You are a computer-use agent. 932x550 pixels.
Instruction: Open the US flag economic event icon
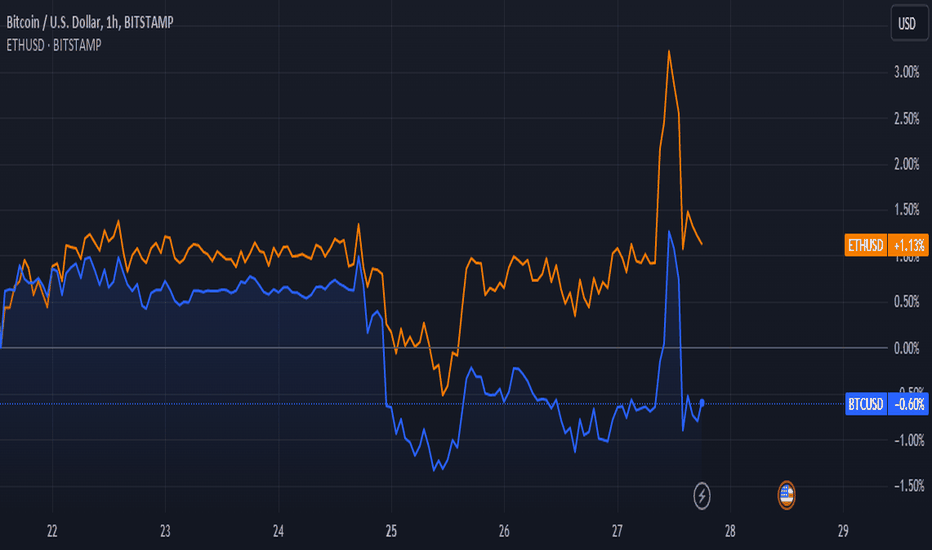[786, 495]
